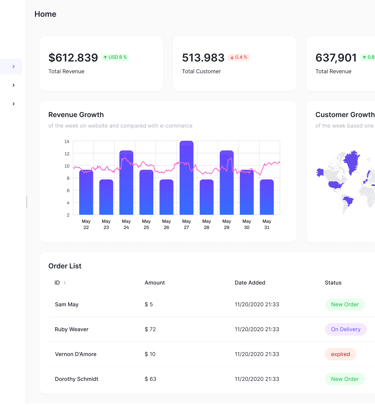Click the $ 72 amount cell
Viewport: 375px width, 405px height.
click(150, 329)
